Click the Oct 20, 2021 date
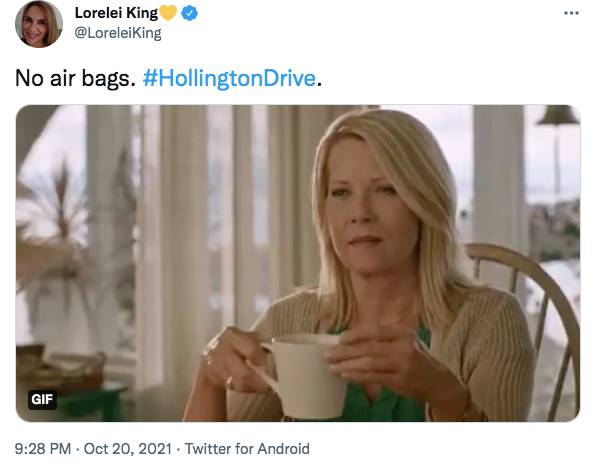 (x=128, y=448)
